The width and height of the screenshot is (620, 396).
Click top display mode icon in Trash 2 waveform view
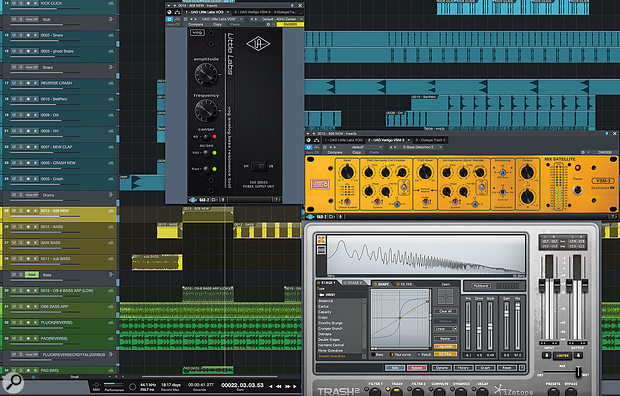click(321, 240)
